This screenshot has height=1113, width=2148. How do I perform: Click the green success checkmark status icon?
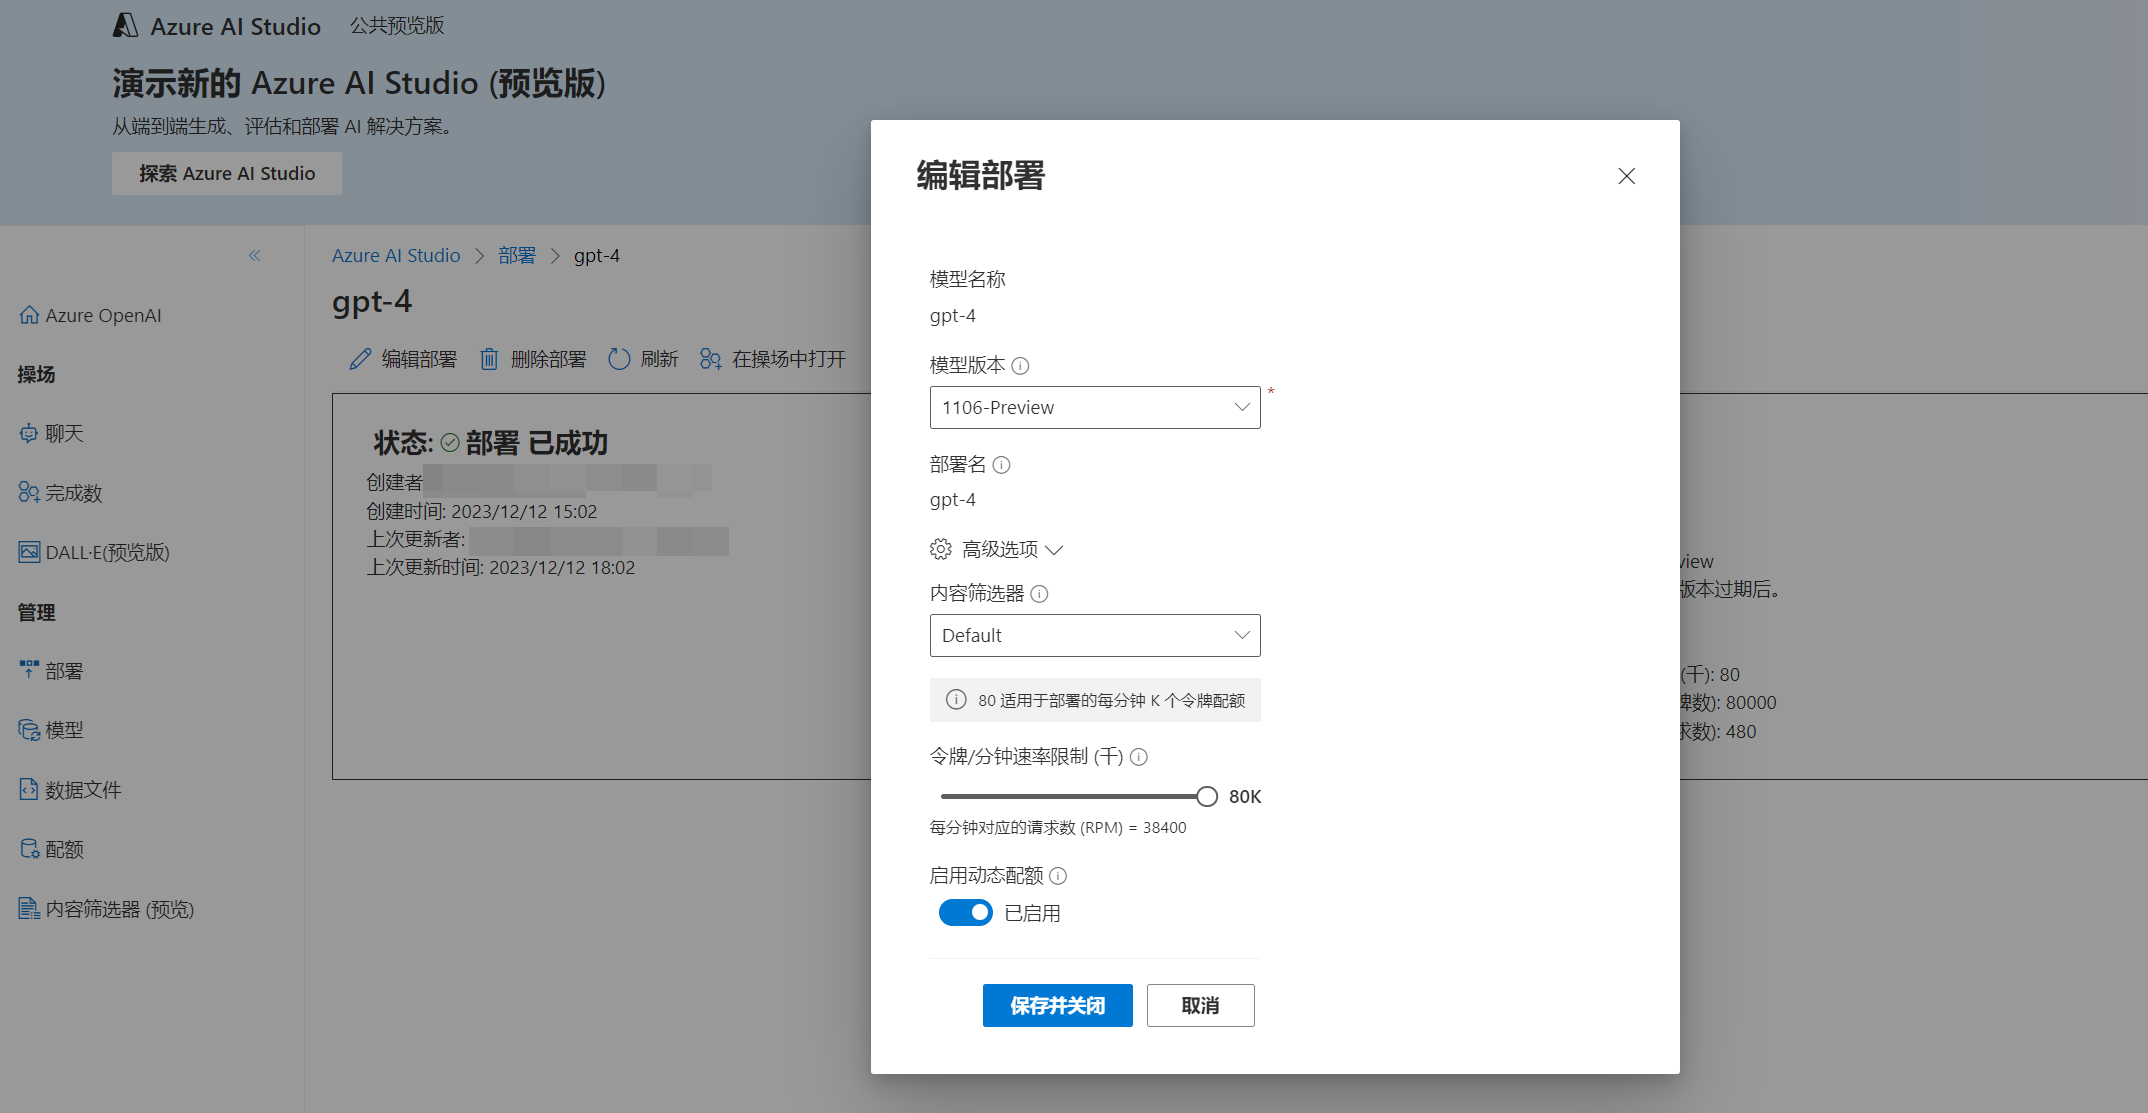pos(450,443)
